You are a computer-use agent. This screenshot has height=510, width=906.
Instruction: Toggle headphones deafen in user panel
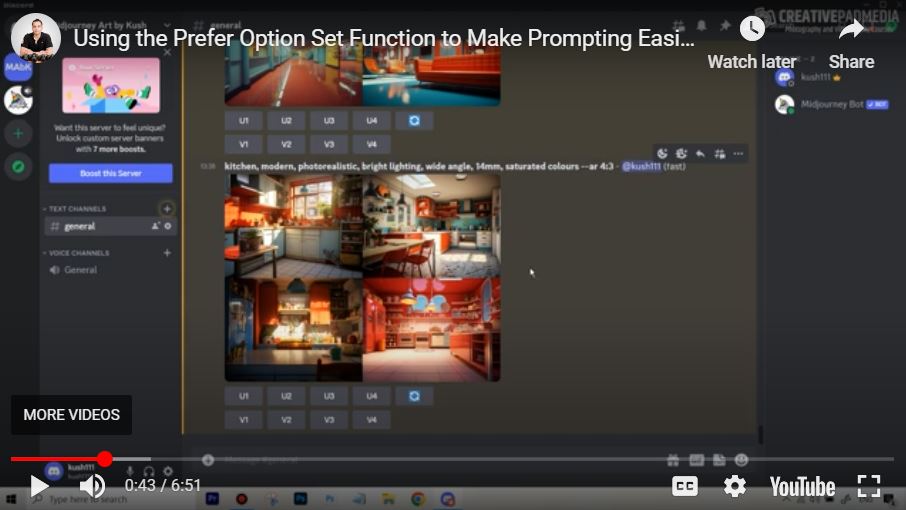149,471
